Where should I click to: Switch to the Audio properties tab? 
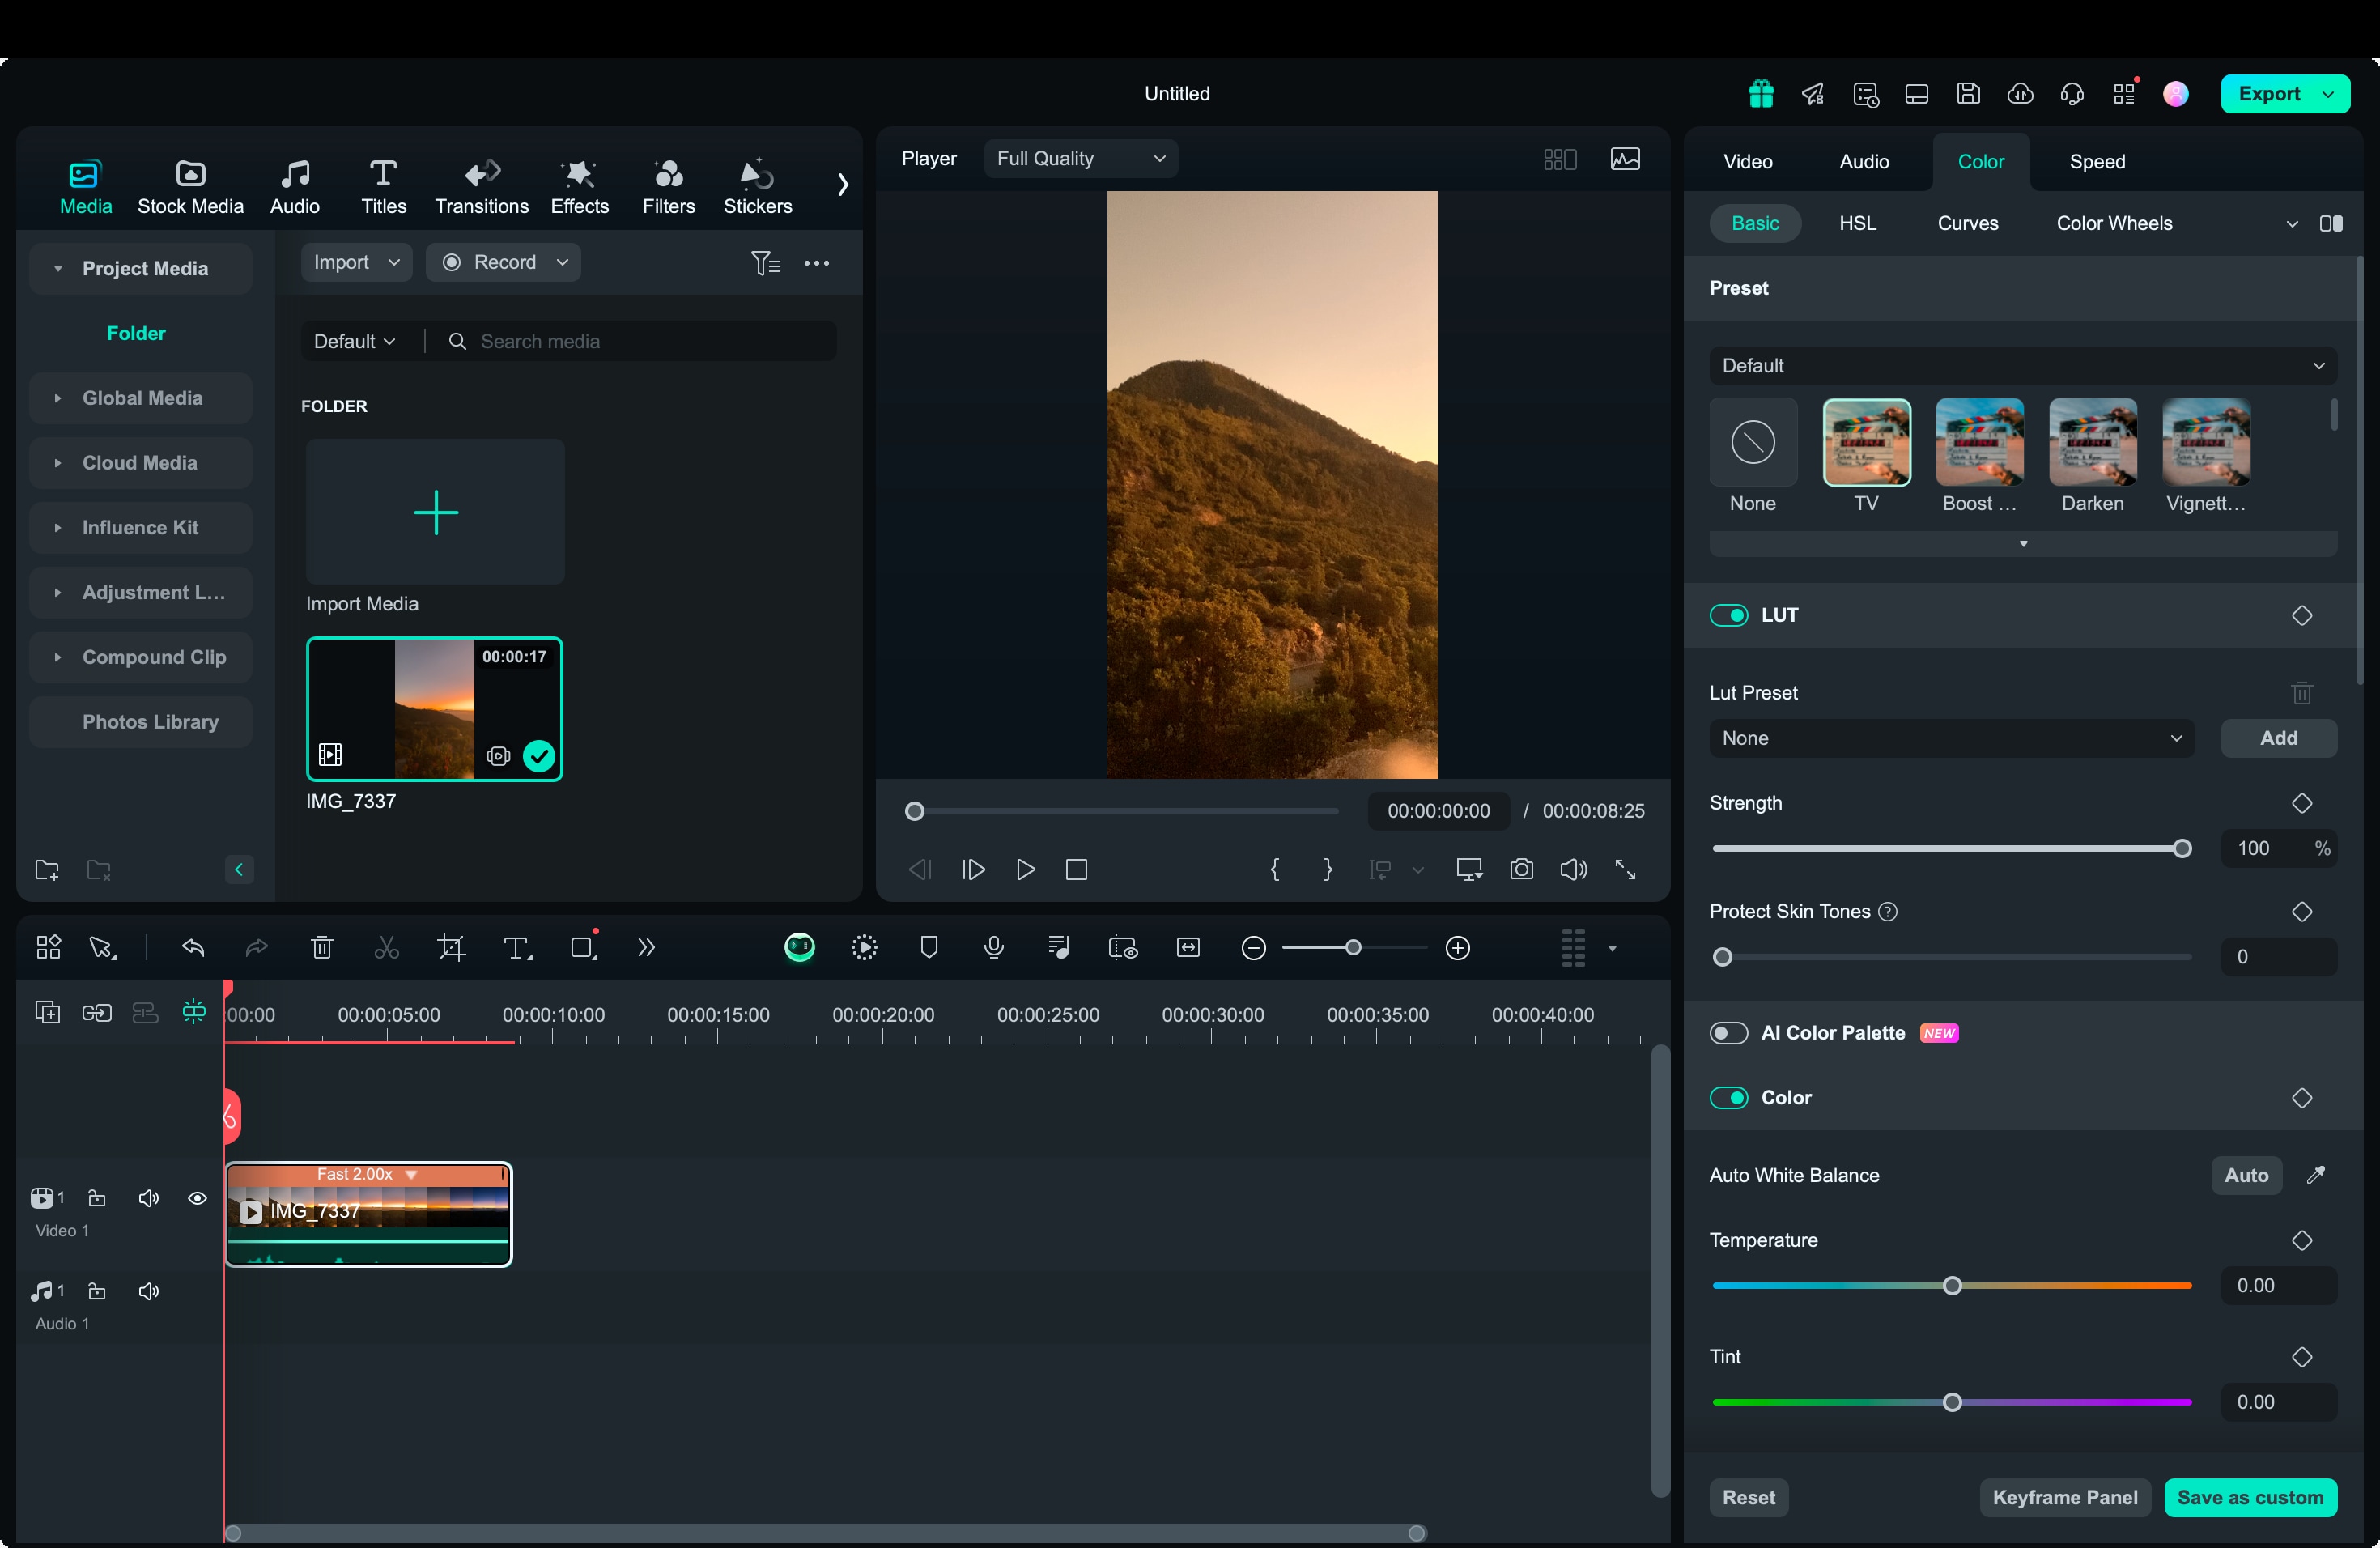tap(1863, 161)
